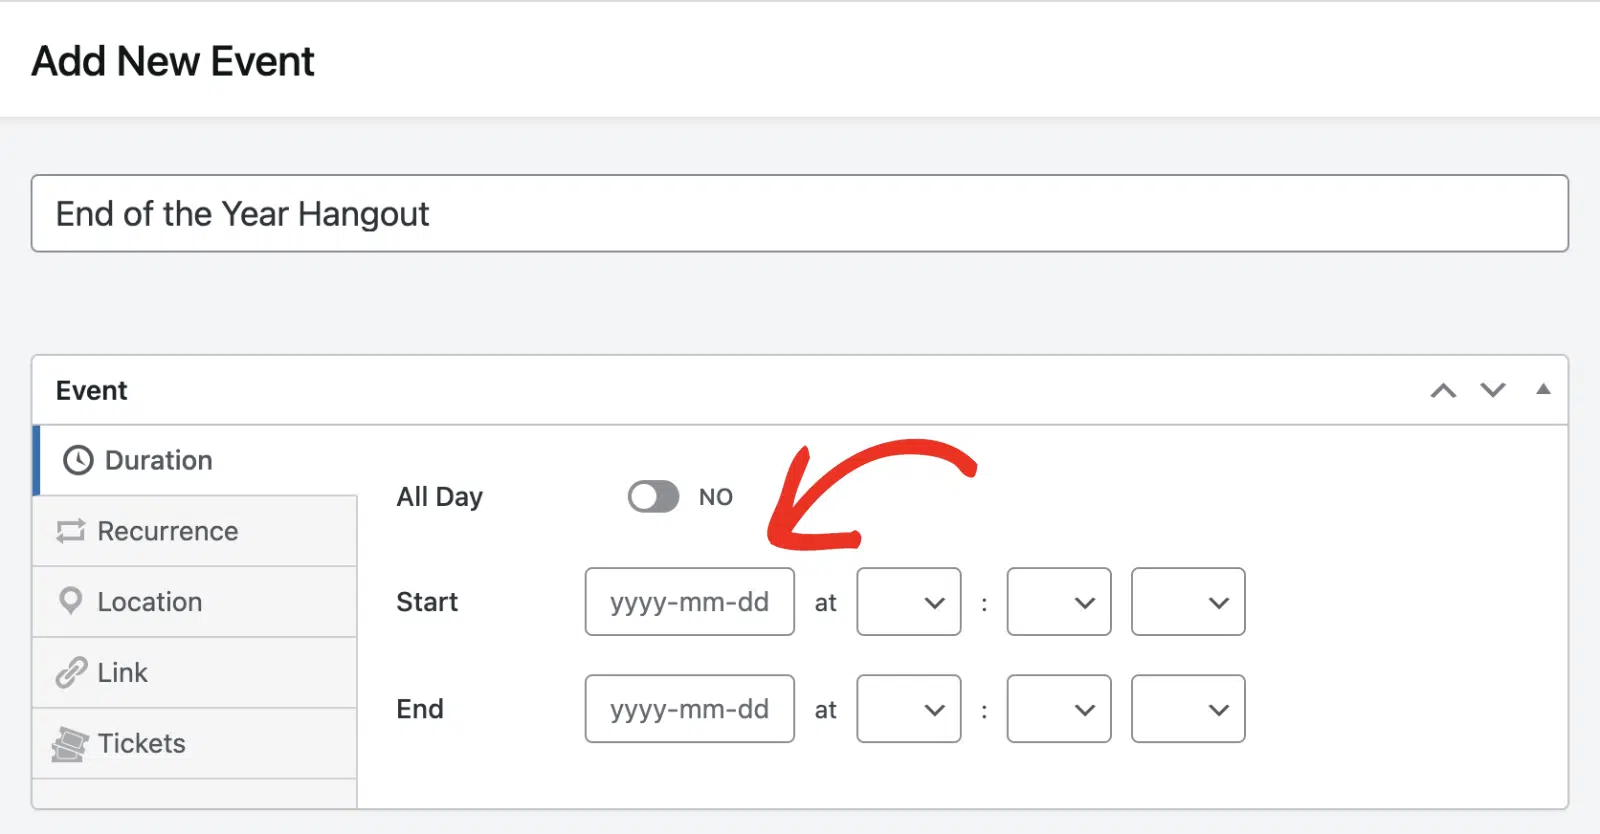Select the Location tab label
This screenshot has width=1600, height=834.
click(150, 602)
